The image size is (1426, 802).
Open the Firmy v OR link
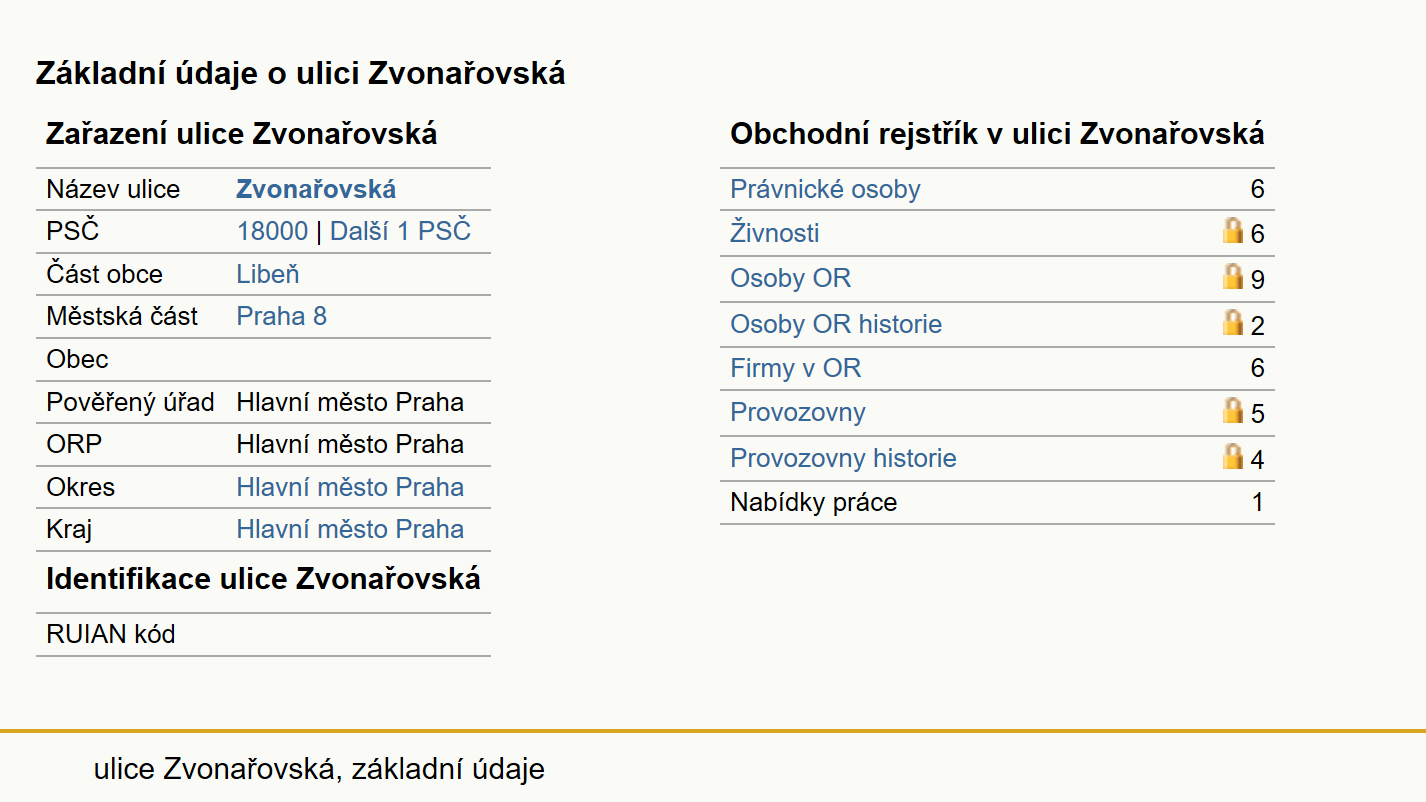[x=795, y=368]
